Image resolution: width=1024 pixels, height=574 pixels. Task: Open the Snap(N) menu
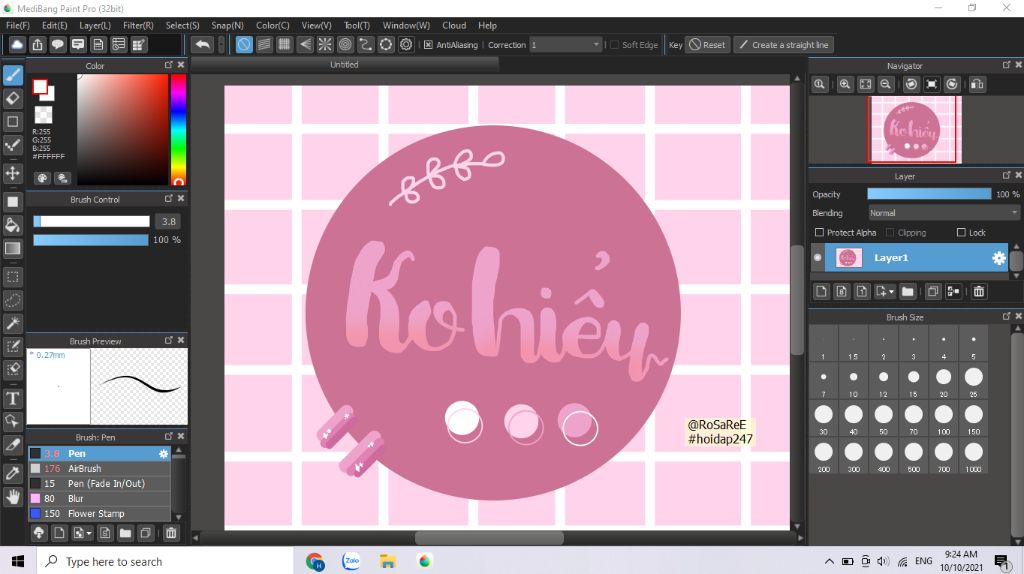pos(227,25)
